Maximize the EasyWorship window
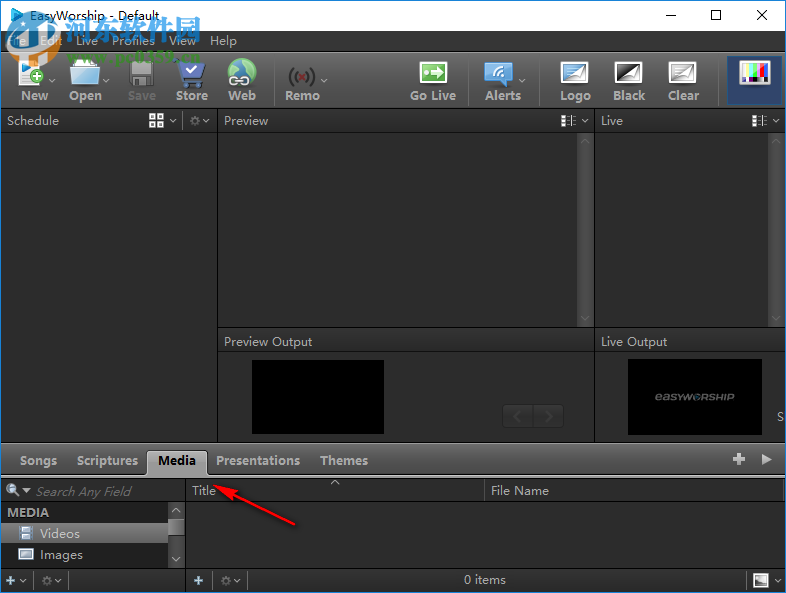The height and width of the screenshot is (593, 786). [716, 15]
